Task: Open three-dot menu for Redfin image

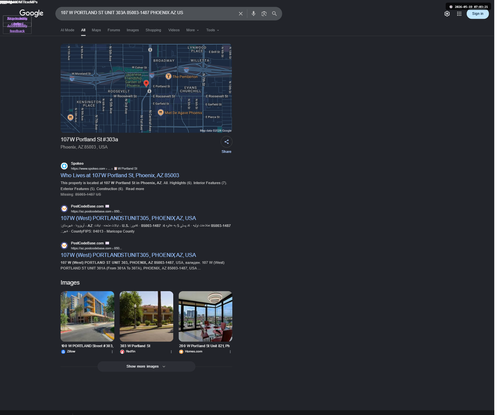Action: point(171,352)
